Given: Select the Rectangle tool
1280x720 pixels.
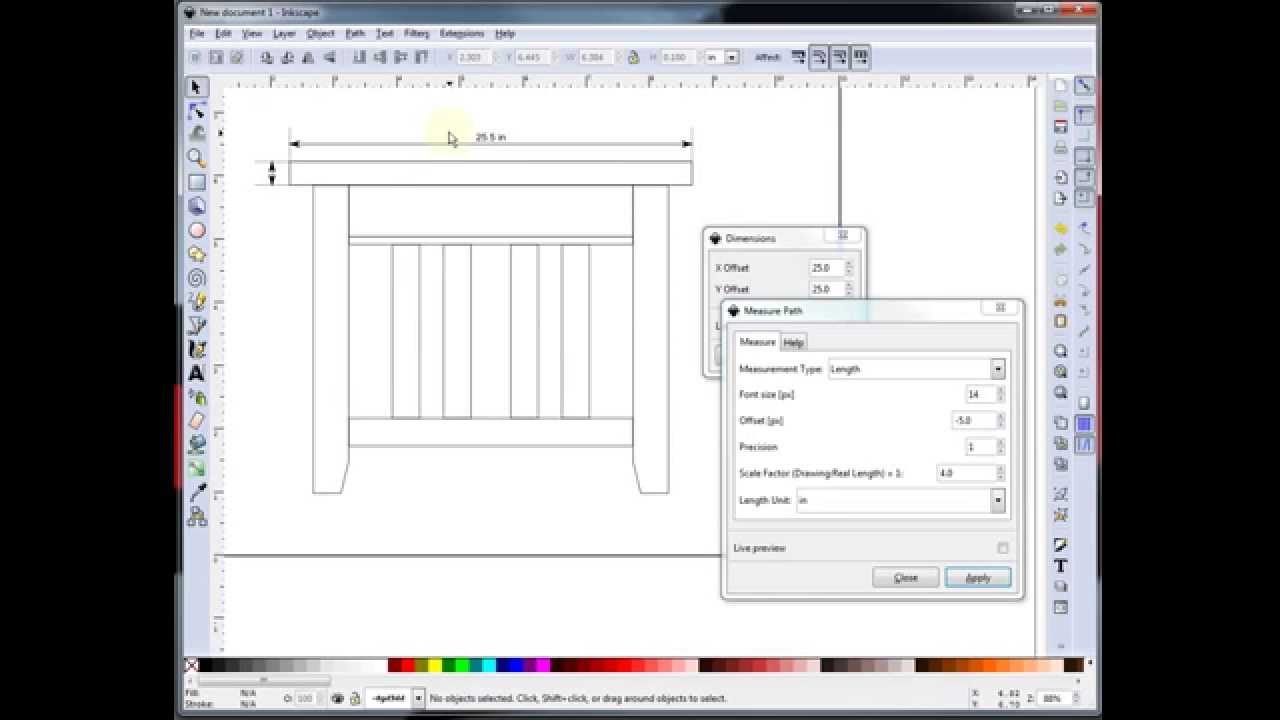Looking at the screenshot, I should click(x=197, y=182).
